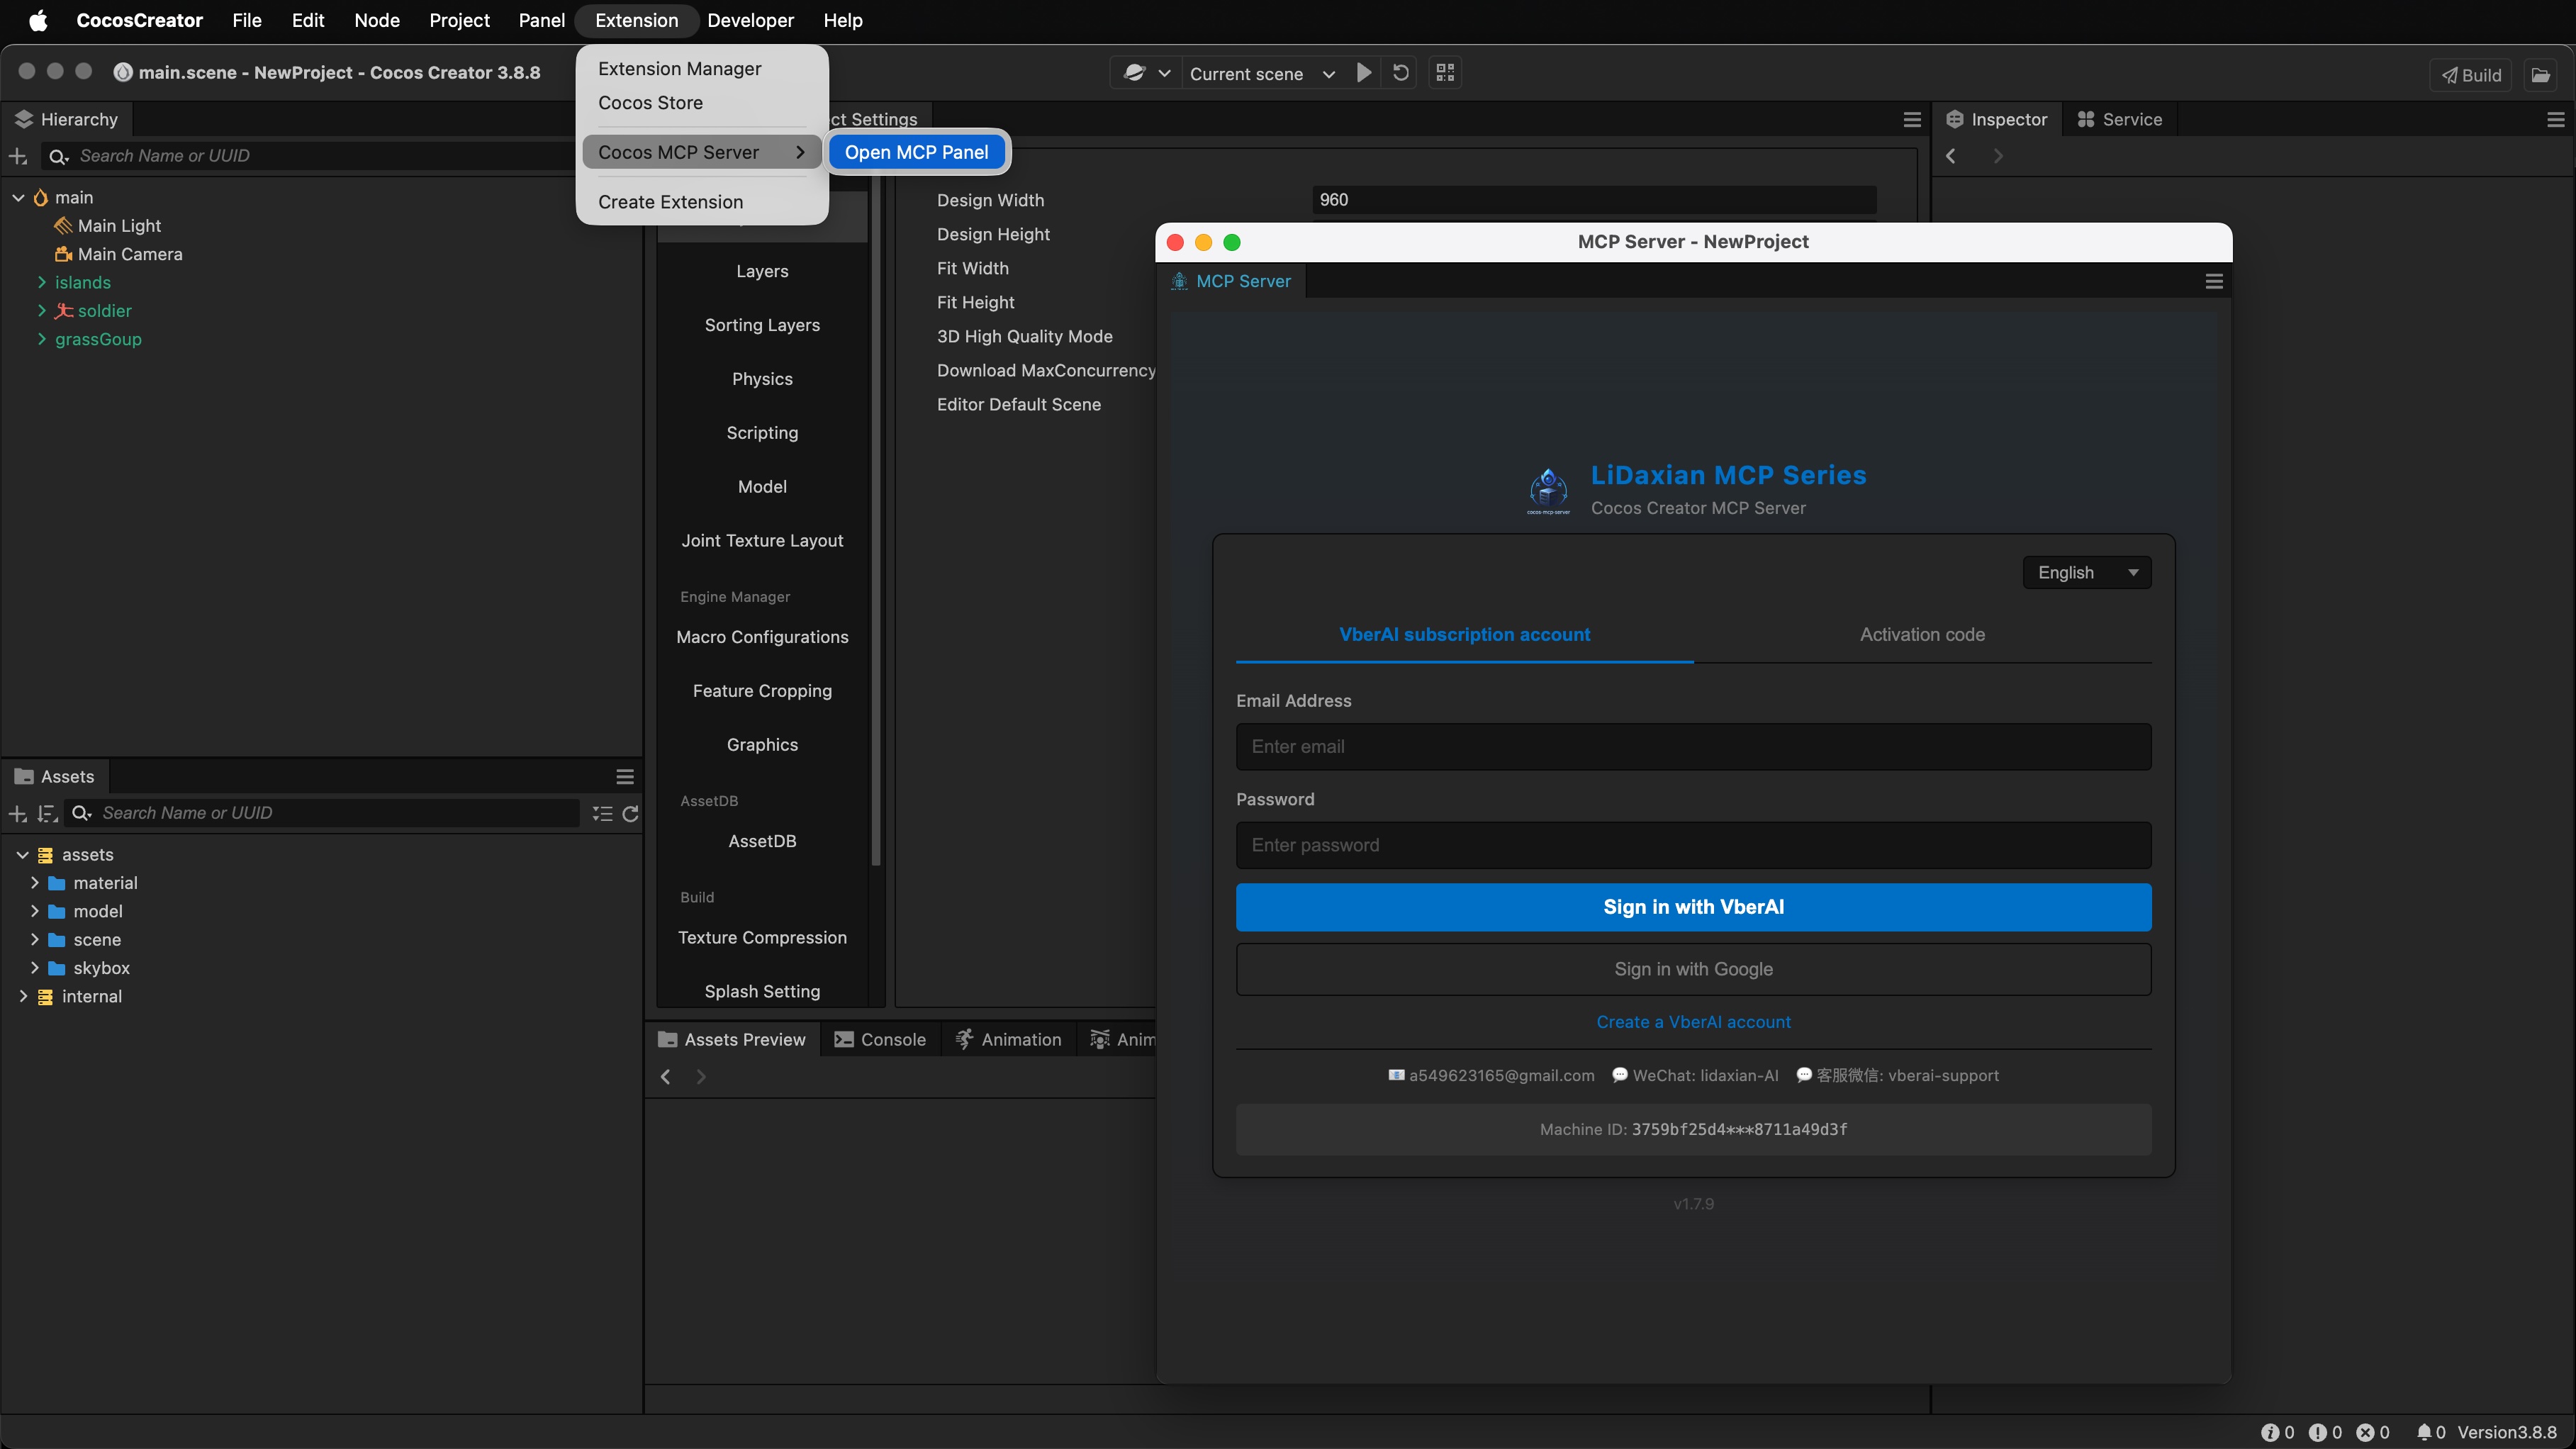The image size is (2576, 1449).
Task: Open project folder icon in toolbar
Action: click(x=2541, y=75)
